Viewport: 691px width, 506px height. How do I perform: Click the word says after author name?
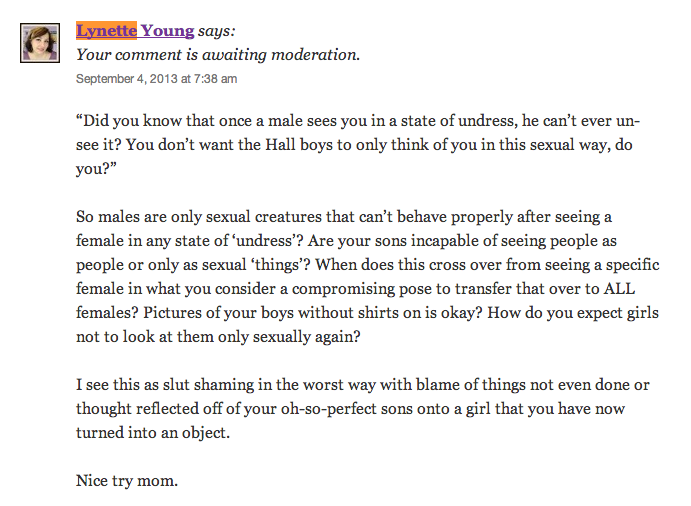pos(216,31)
